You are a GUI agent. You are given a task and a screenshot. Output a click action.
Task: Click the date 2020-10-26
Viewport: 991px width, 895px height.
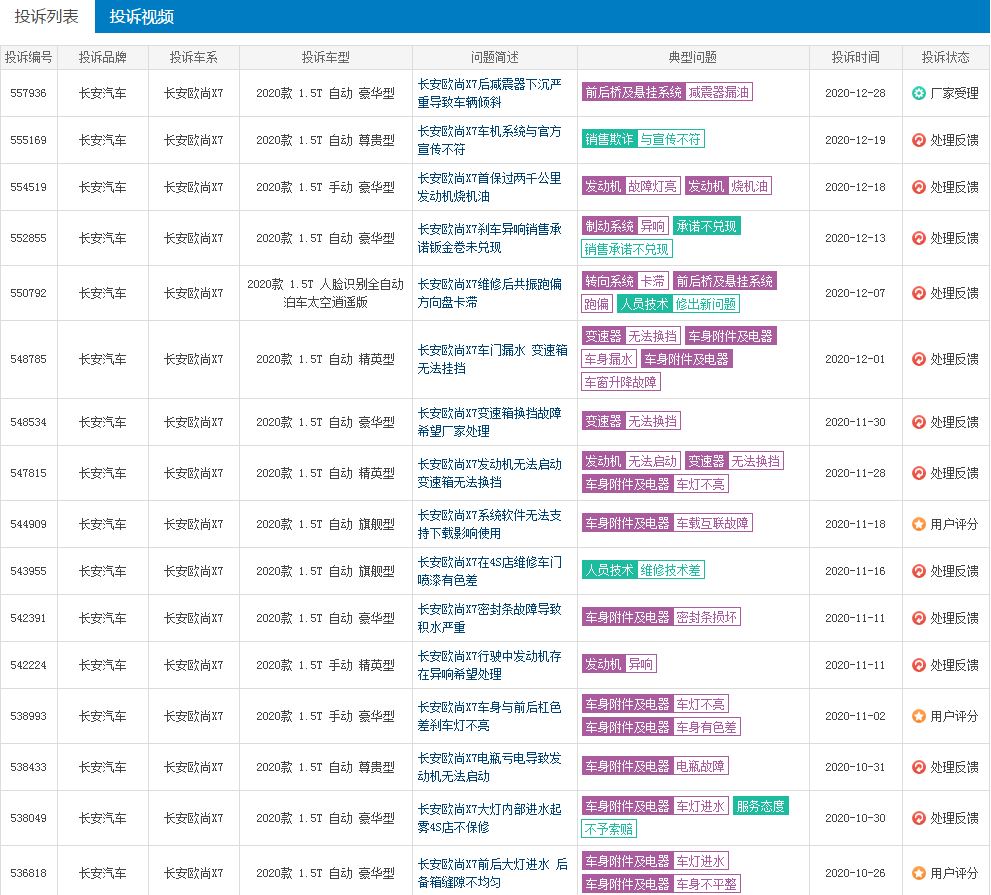coord(856,873)
